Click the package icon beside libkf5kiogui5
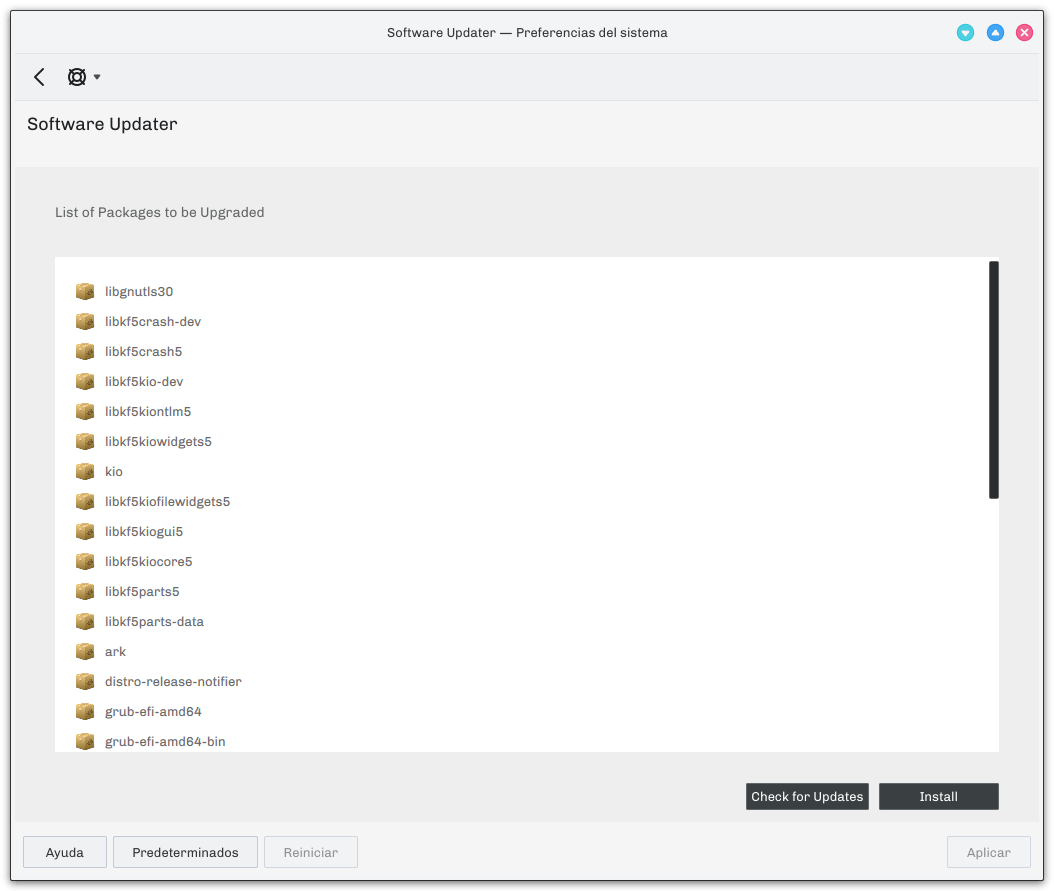The width and height of the screenshot is (1054, 891). pyautogui.click(x=85, y=532)
